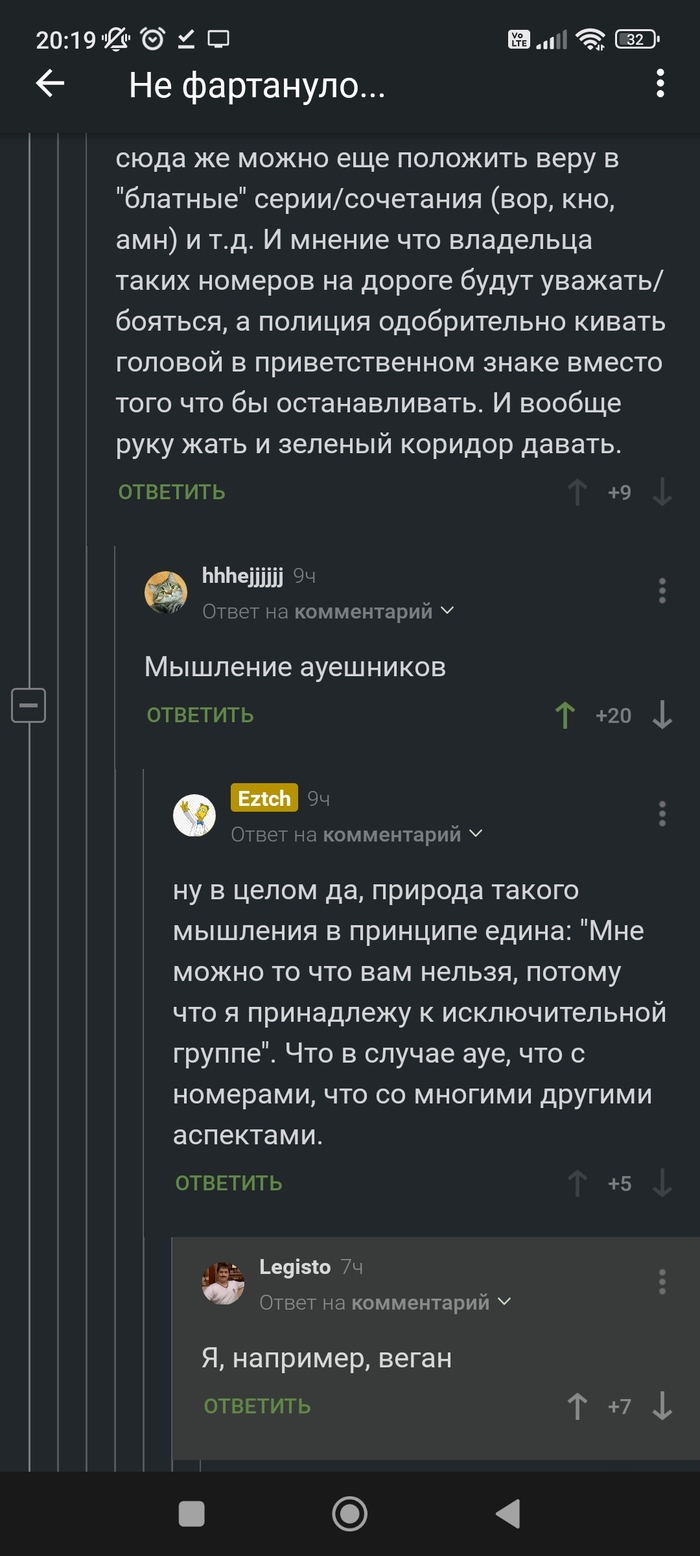Upvote the Legisto comment

[x=577, y=1406]
